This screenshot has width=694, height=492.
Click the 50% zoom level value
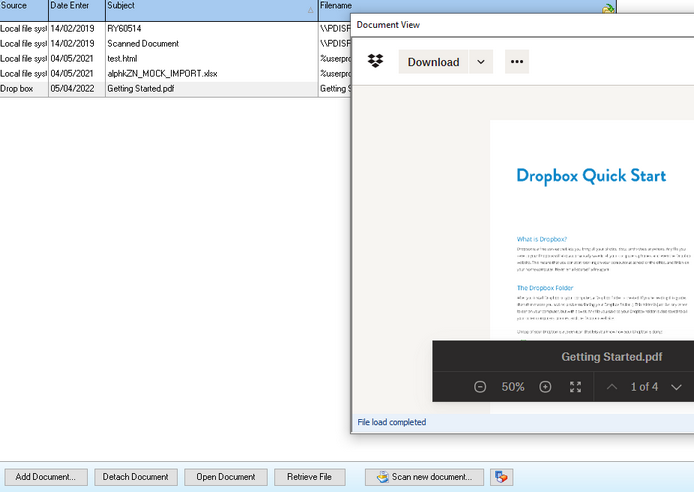tap(513, 387)
